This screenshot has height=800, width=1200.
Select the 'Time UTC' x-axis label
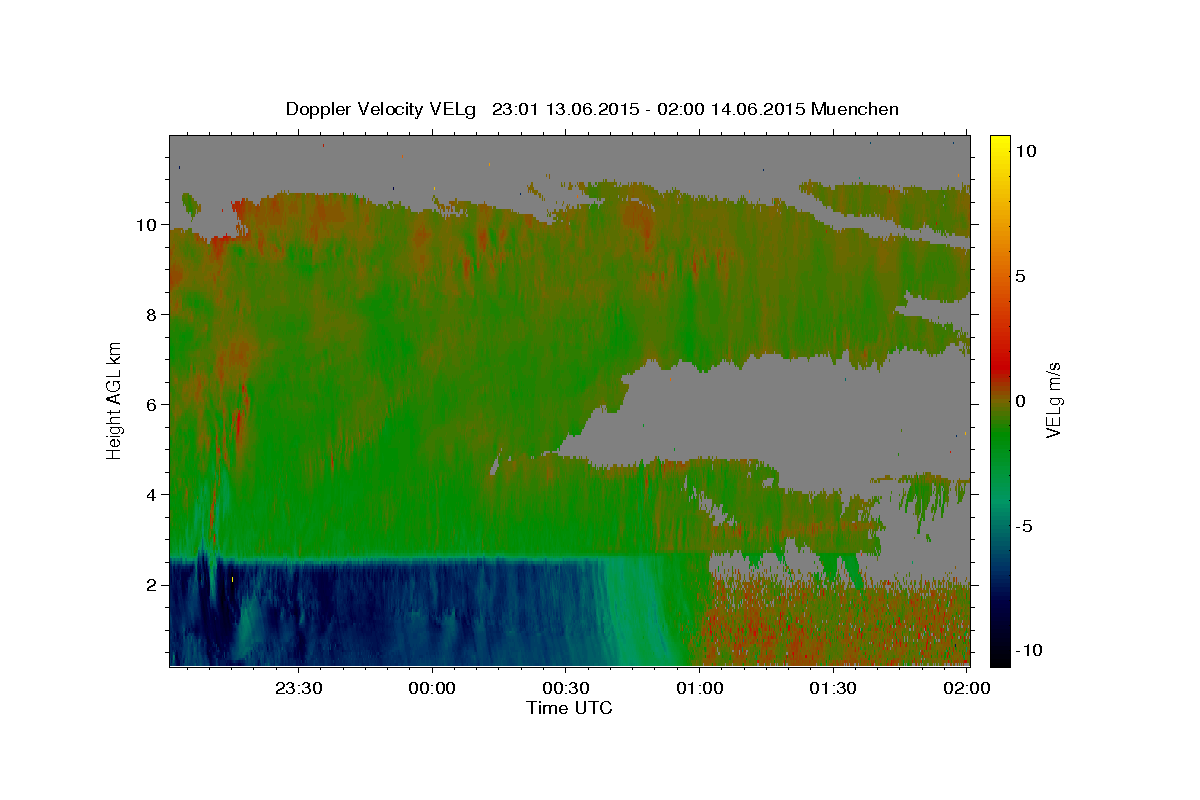coord(569,708)
